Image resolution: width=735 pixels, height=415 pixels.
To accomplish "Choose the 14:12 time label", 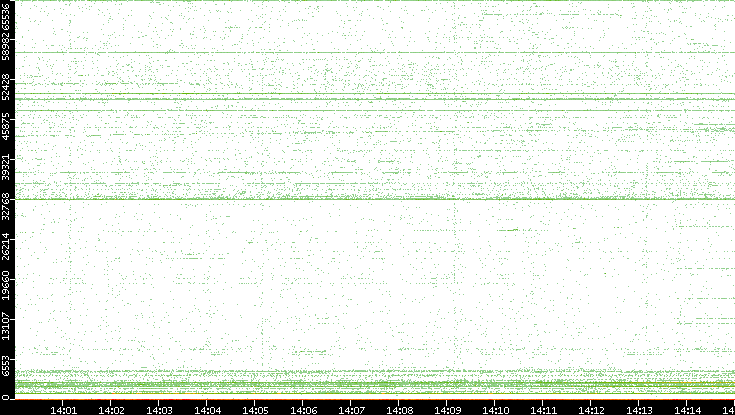I will point(592,411).
